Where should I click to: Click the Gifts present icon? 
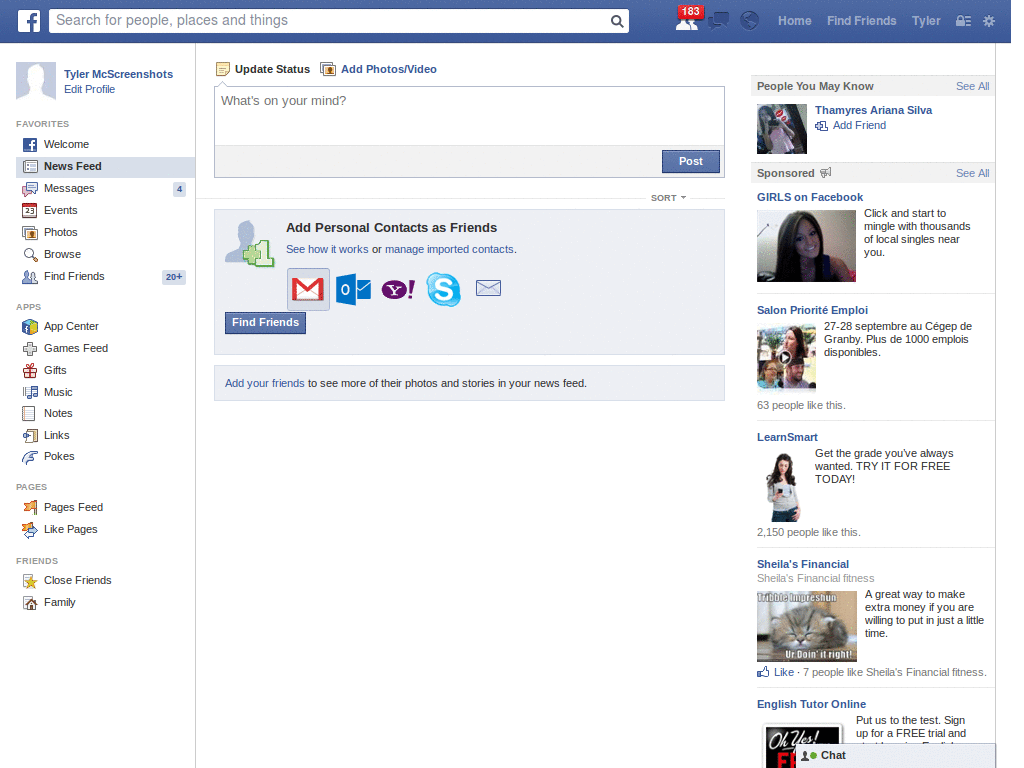click(30, 371)
